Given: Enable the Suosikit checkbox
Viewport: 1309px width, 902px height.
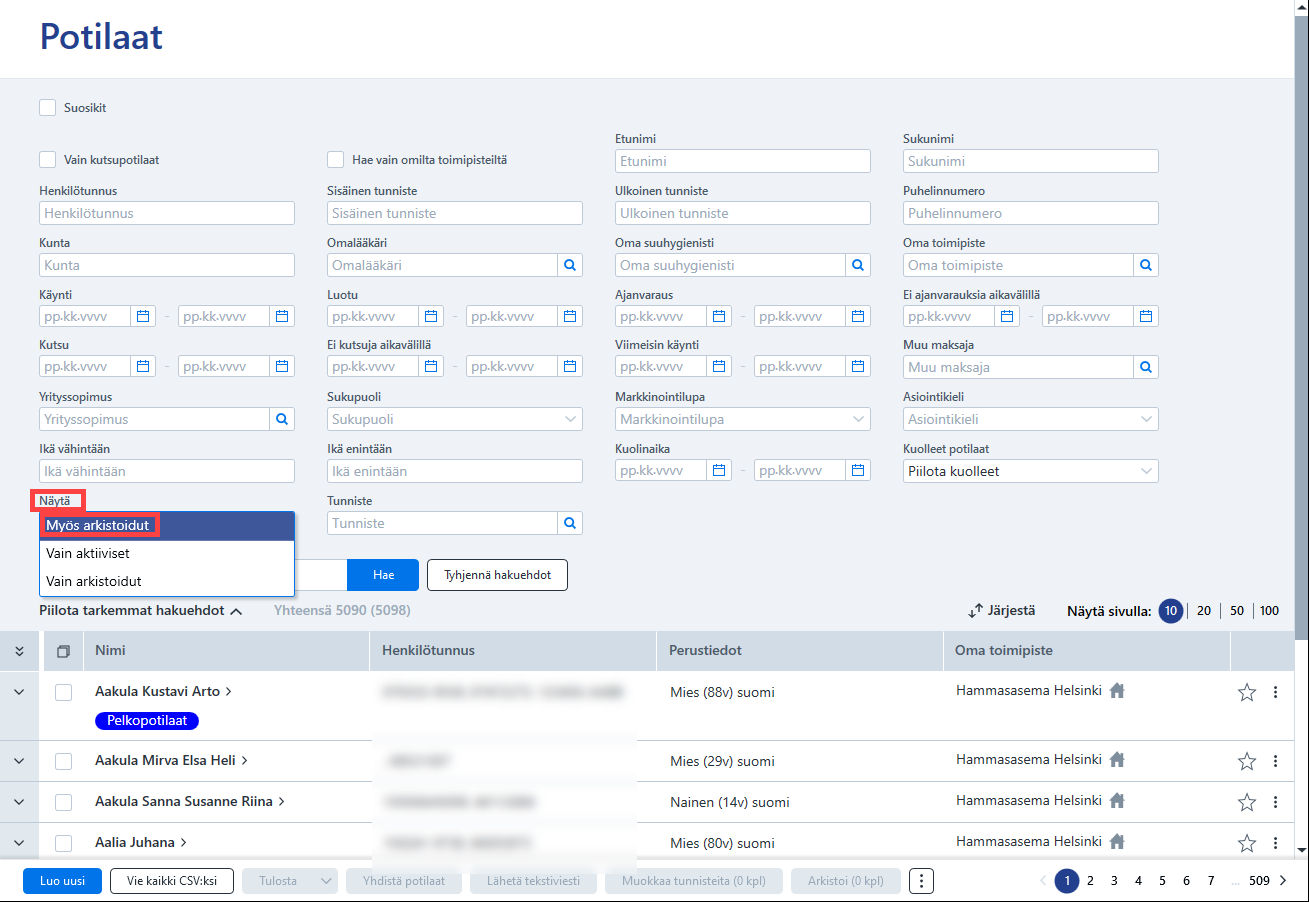Looking at the screenshot, I should (x=48, y=108).
